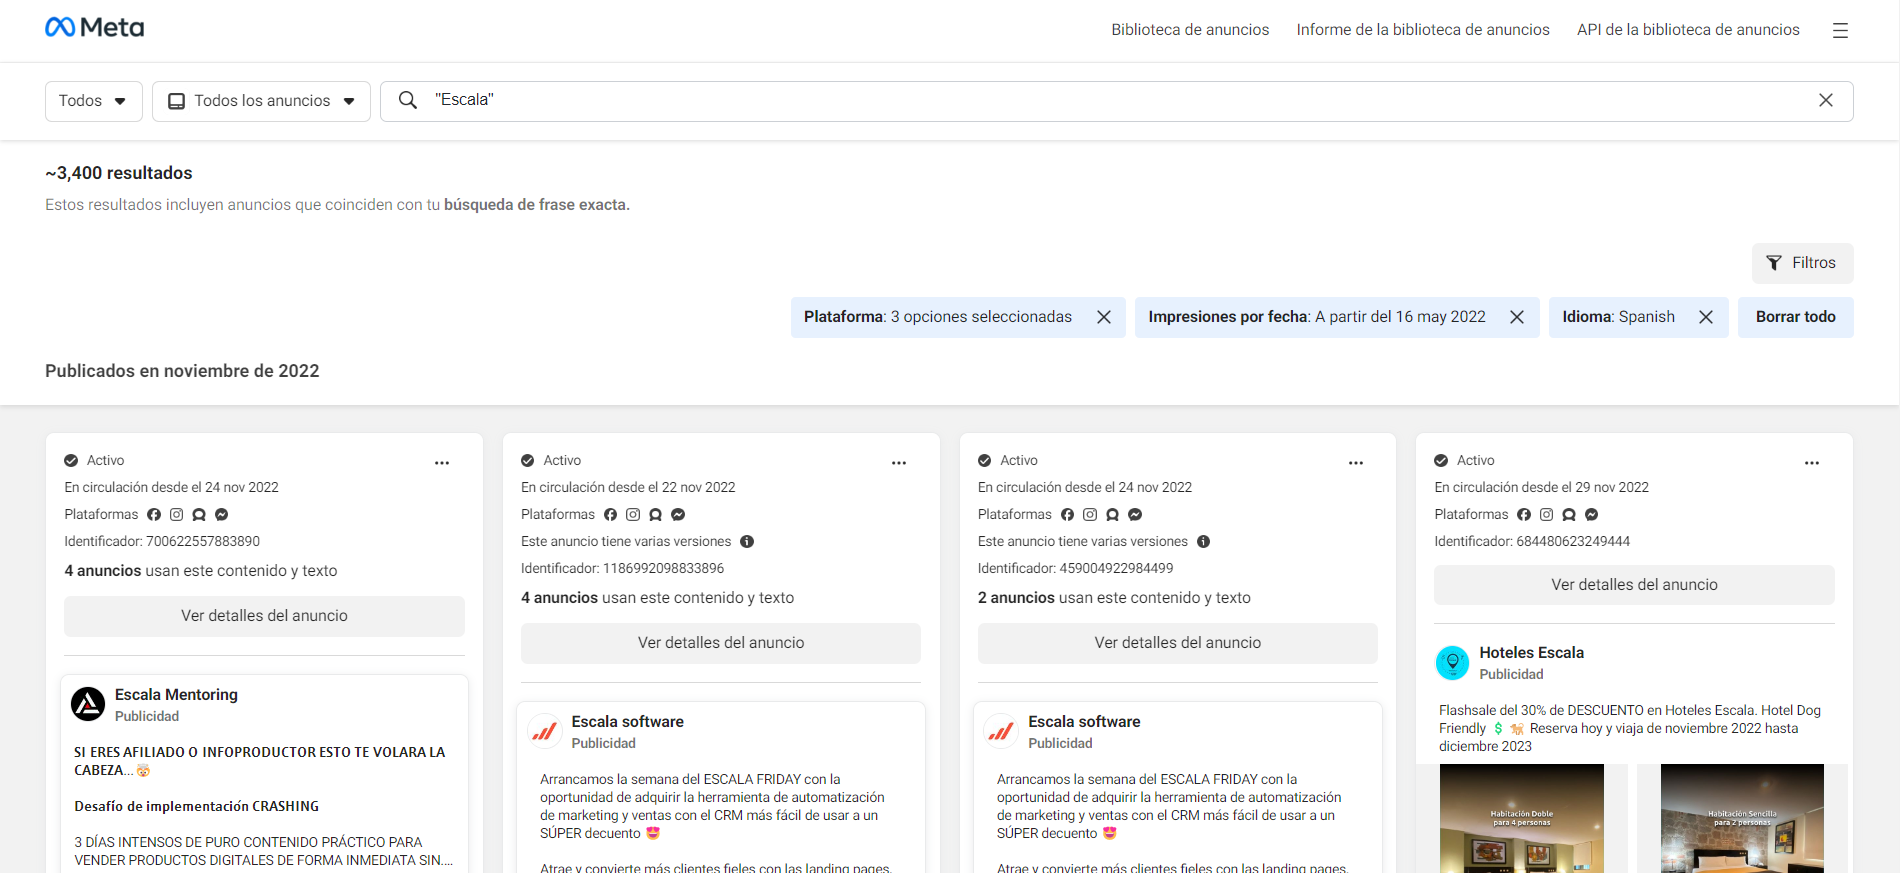
Task: Click Messenger icon on ad 1186992098833896
Action: pyautogui.click(x=678, y=514)
